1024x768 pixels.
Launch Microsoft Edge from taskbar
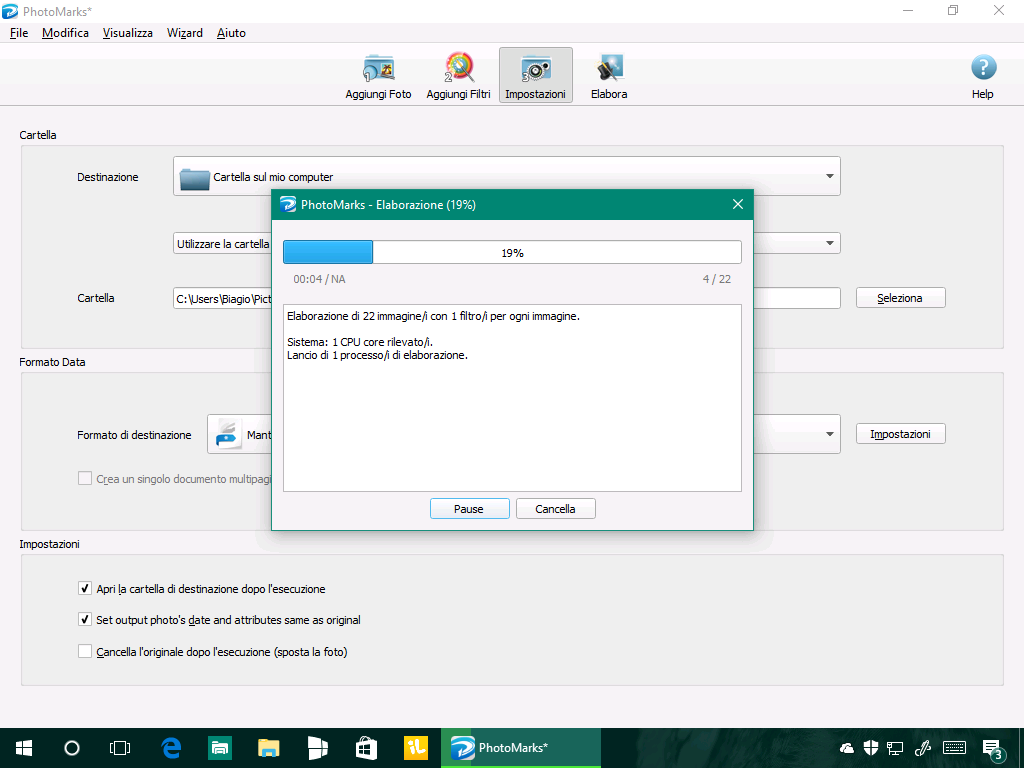click(x=171, y=748)
